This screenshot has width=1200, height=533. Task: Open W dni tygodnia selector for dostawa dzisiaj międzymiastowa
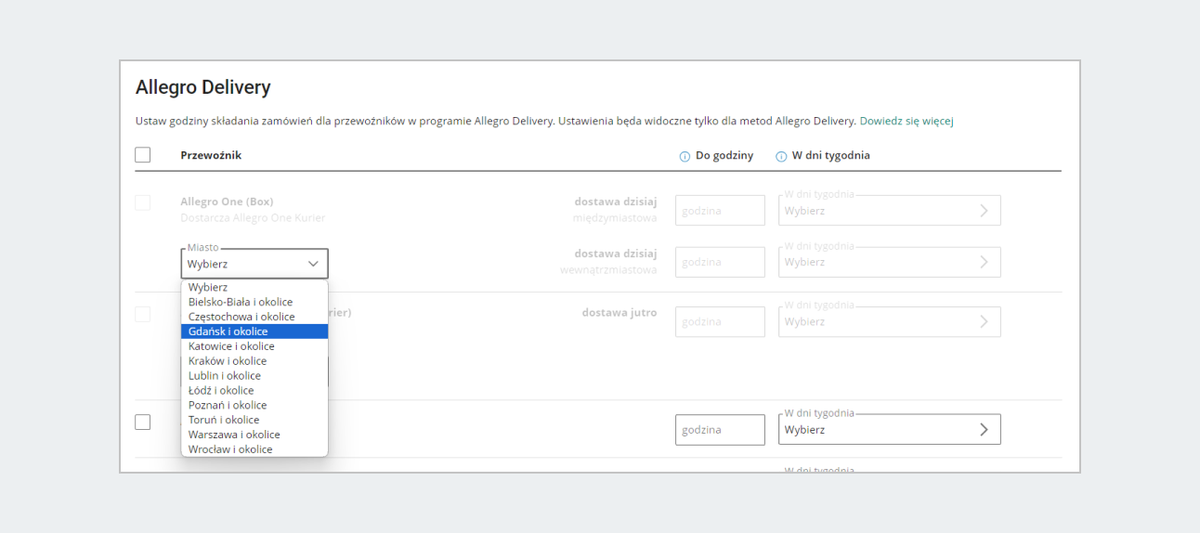[x=889, y=210]
